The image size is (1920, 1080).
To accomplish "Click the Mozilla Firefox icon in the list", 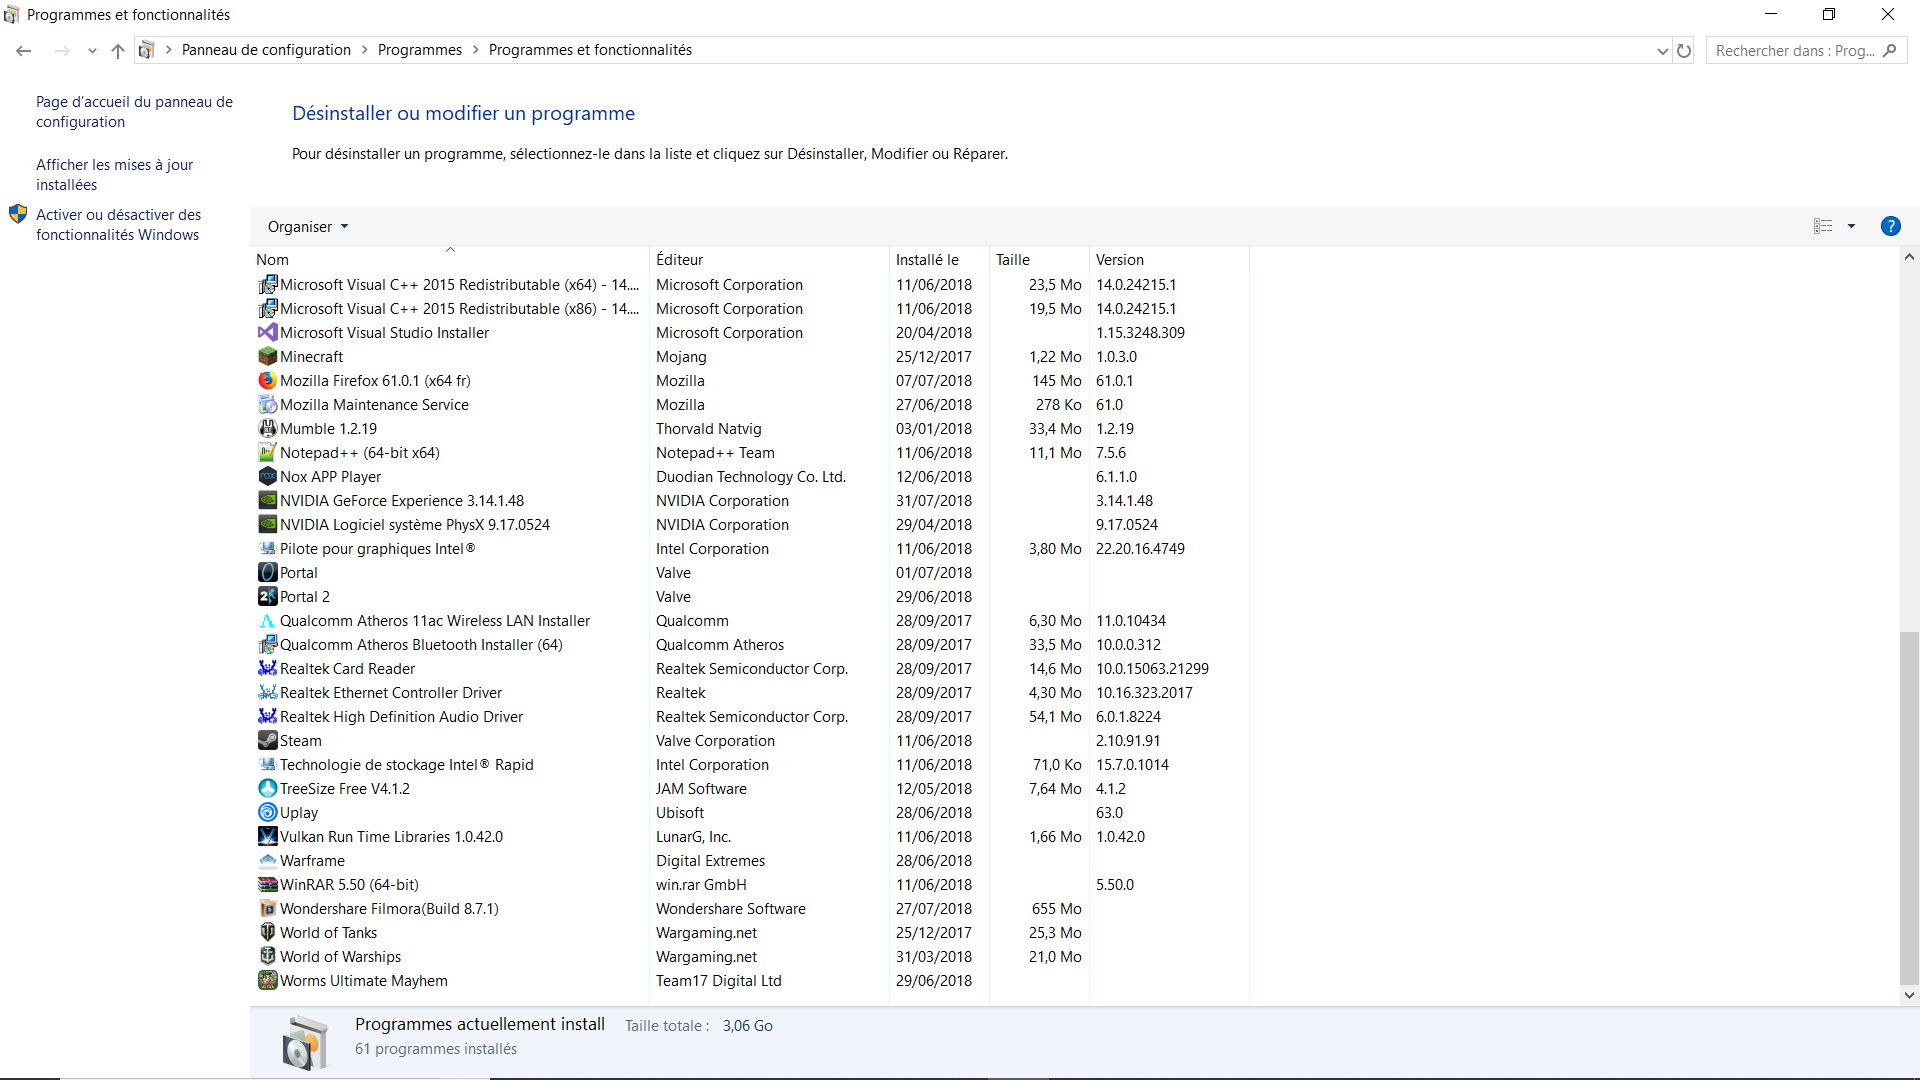I will (267, 381).
